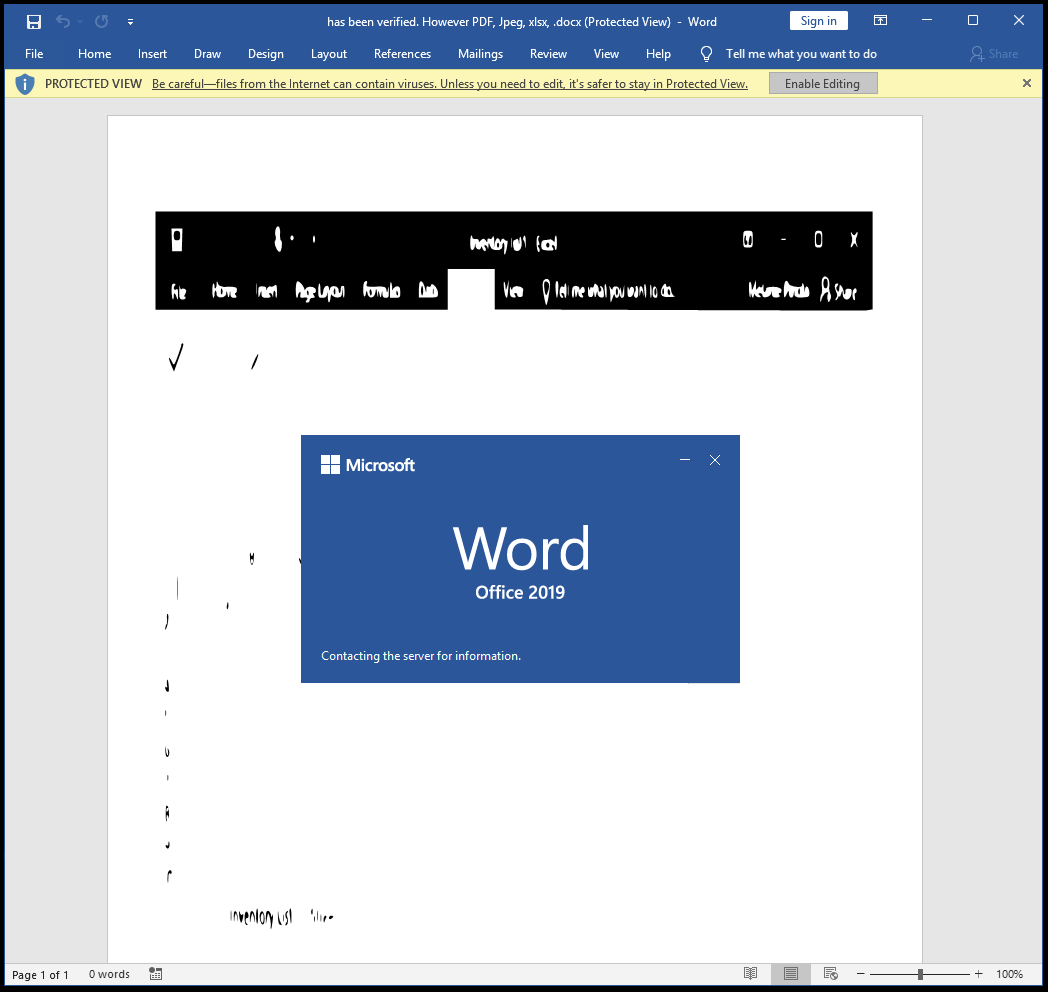Screen dimensions: 1048x992
Task: Select the Web Layout view icon
Action: click(x=831, y=974)
